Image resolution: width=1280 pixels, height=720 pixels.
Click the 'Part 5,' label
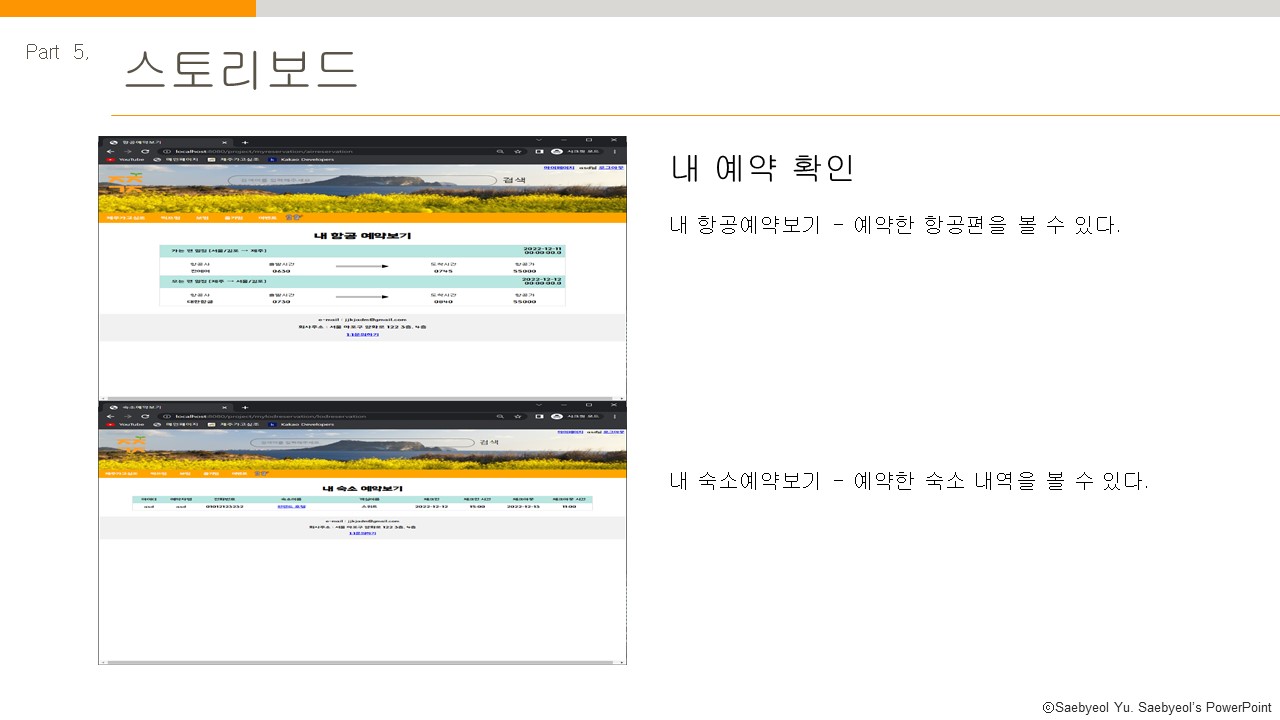[57, 52]
